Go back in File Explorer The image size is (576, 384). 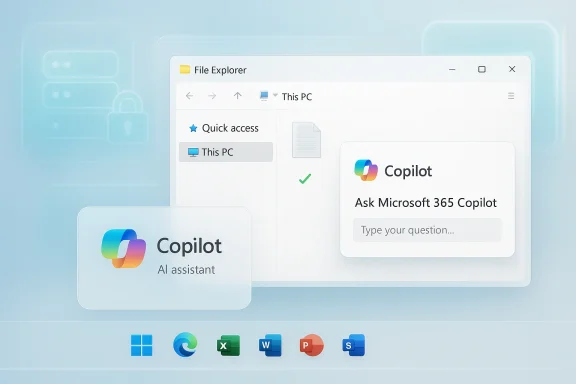(x=190, y=96)
